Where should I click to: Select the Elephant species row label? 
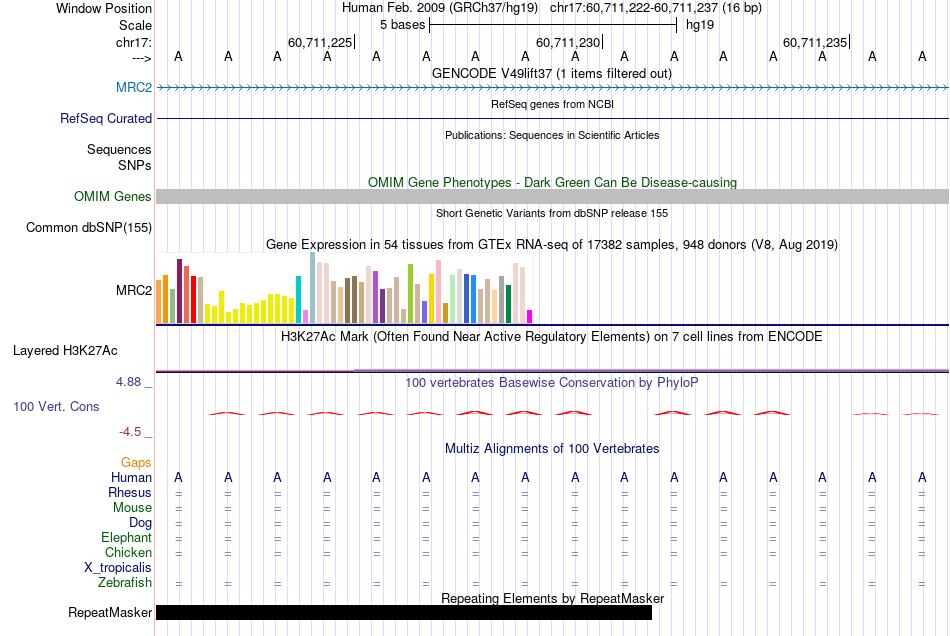pyautogui.click(x=127, y=537)
